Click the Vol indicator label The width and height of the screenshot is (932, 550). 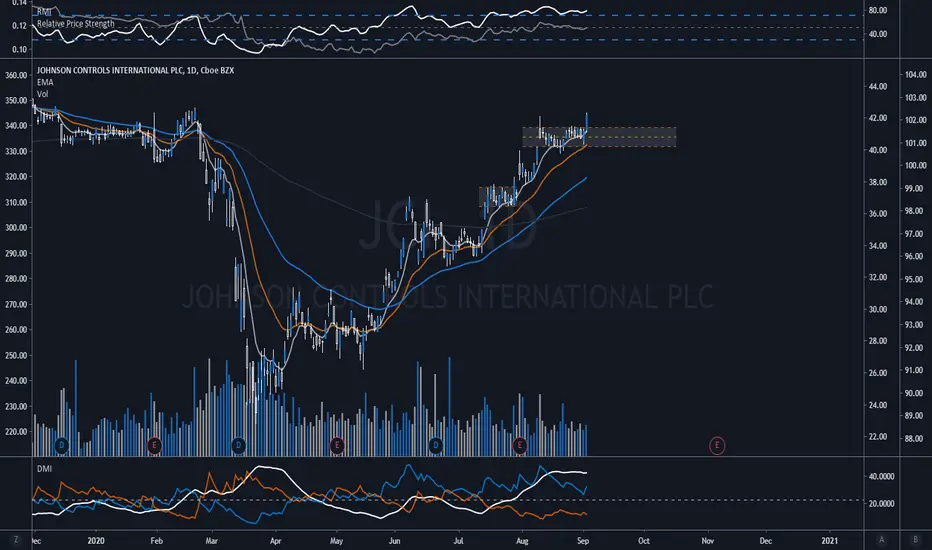[x=43, y=94]
